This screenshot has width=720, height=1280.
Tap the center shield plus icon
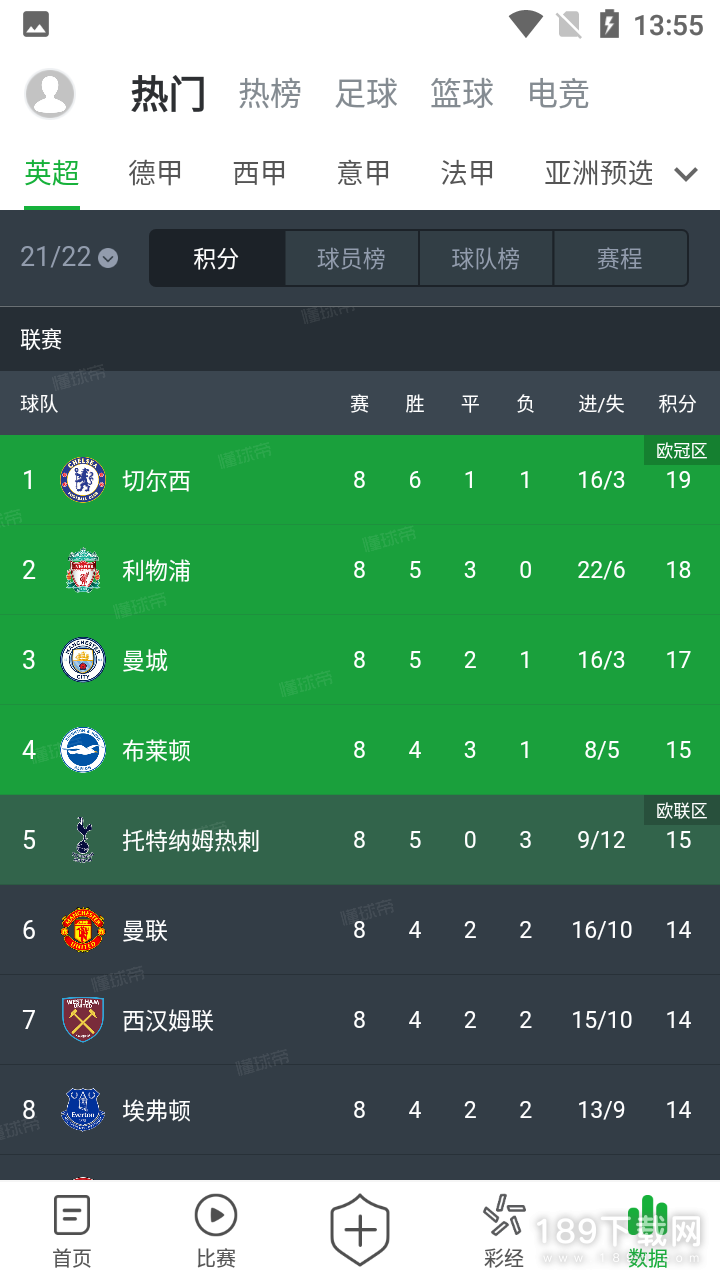(x=360, y=1229)
